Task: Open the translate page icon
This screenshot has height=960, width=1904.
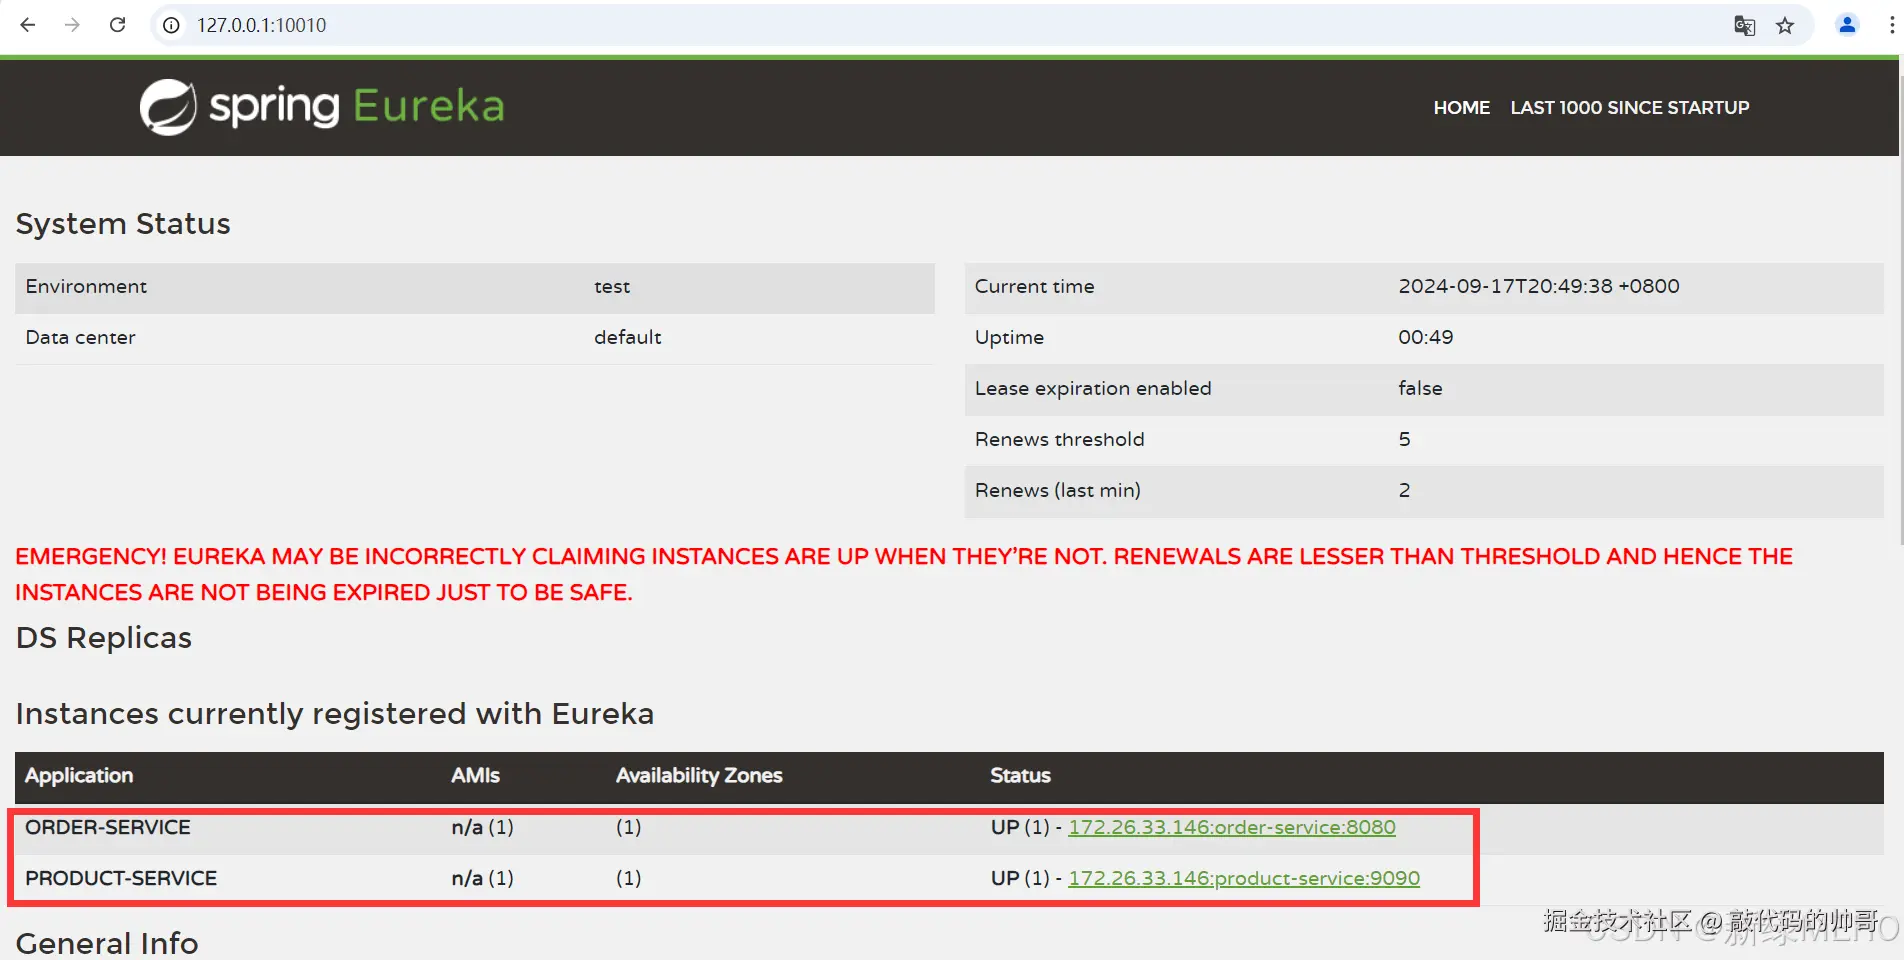Action: tap(1744, 26)
